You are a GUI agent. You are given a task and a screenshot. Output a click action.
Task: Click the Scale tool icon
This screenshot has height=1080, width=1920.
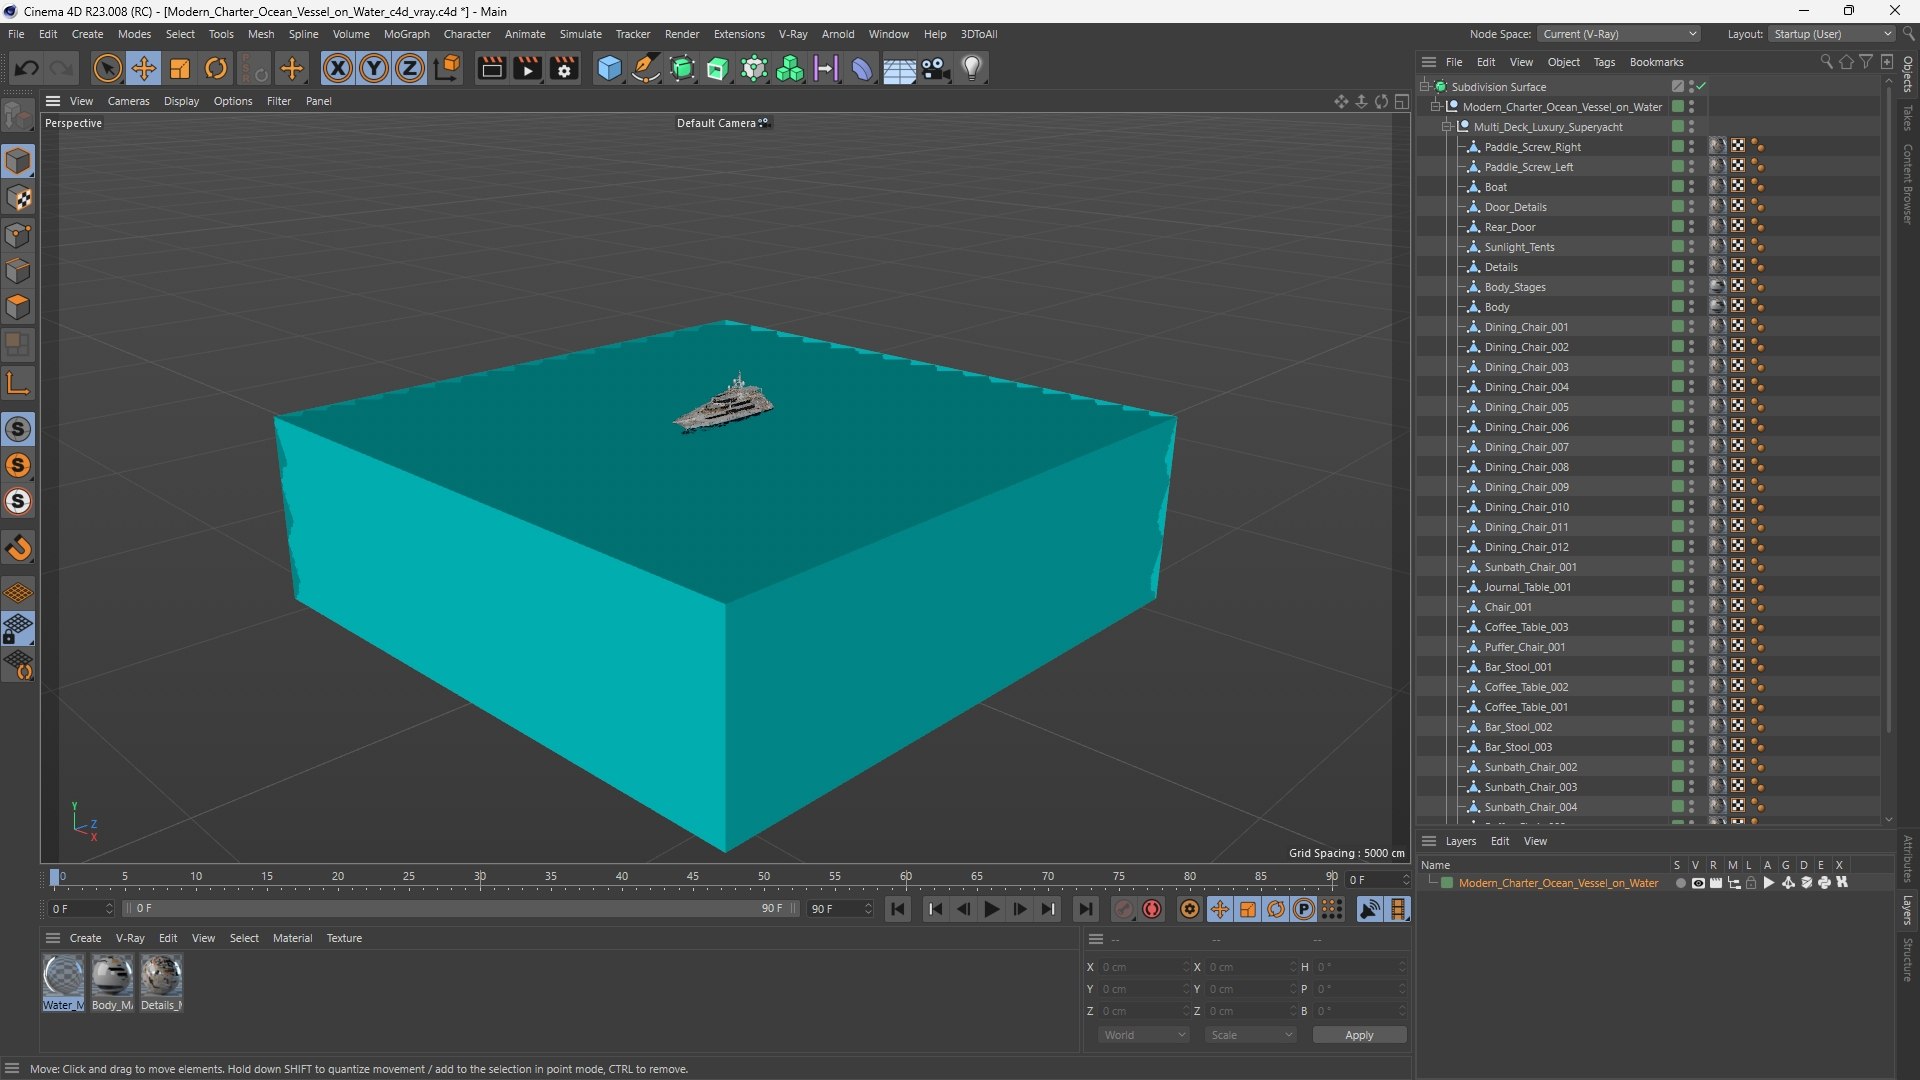click(x=180, y=68)
